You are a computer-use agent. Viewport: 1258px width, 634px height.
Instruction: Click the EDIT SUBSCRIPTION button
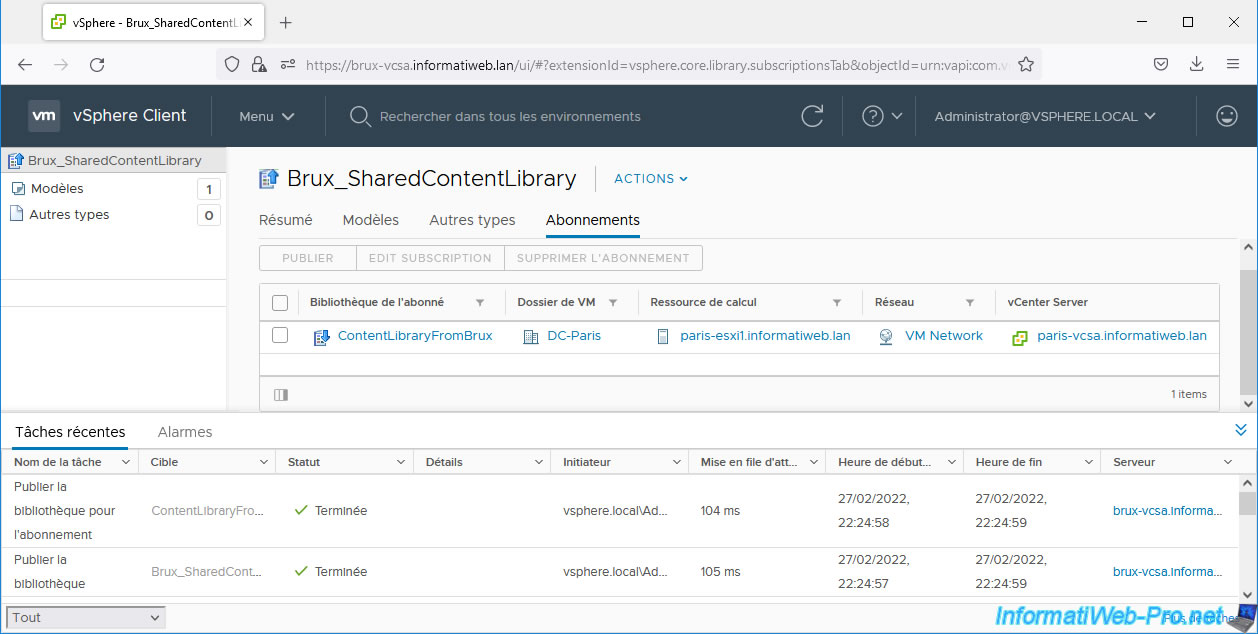click(430, 258)
